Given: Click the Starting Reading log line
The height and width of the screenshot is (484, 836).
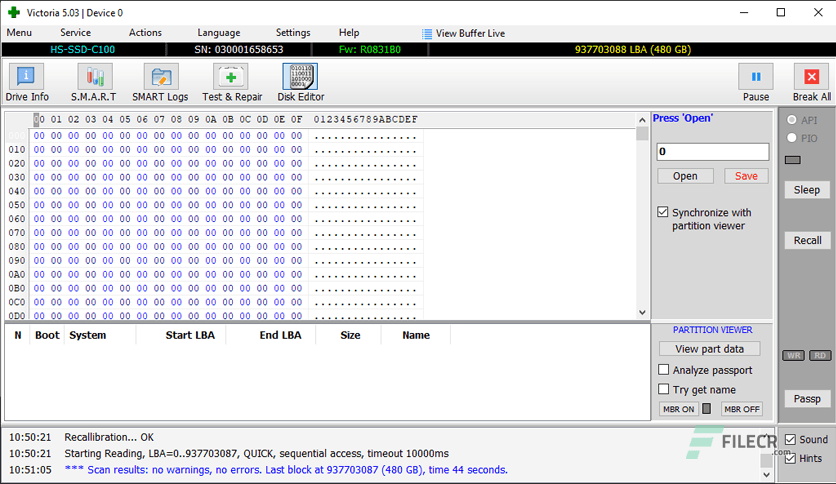Looking at the screenshot, I should 256,453.
